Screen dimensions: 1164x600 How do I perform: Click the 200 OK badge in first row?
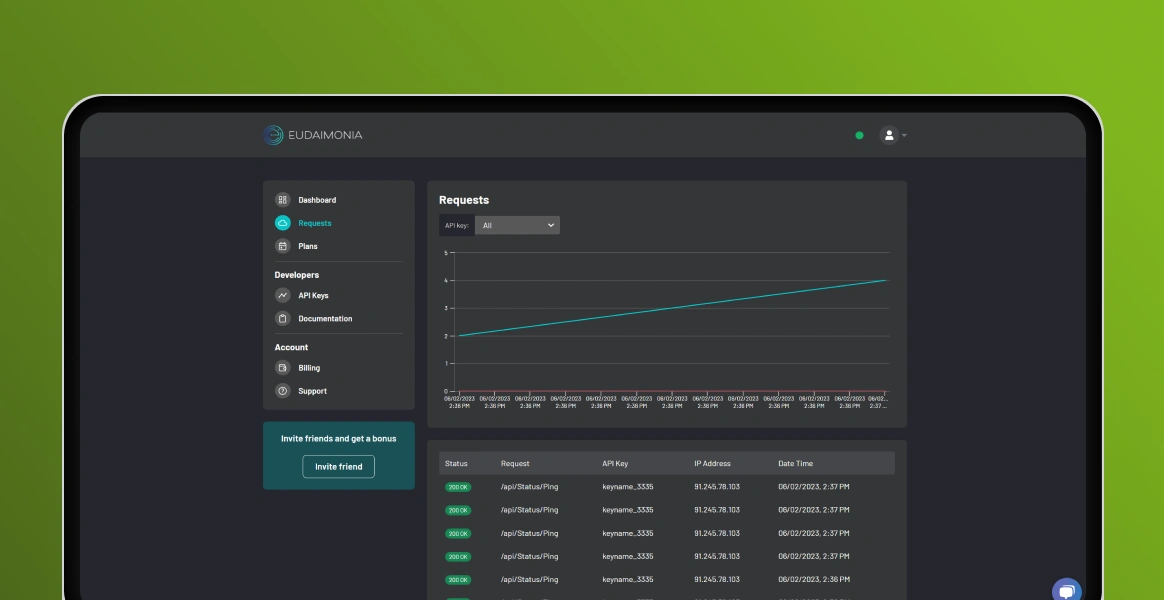458,487
